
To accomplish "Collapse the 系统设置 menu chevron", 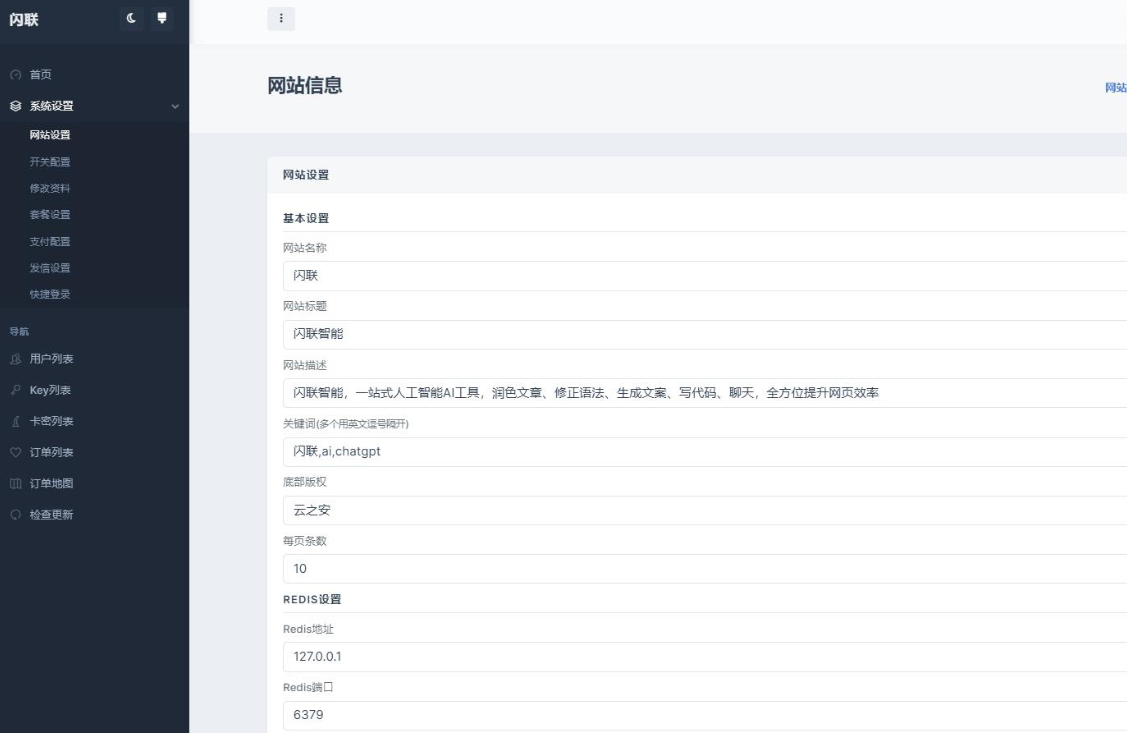I will pos(175,106).
